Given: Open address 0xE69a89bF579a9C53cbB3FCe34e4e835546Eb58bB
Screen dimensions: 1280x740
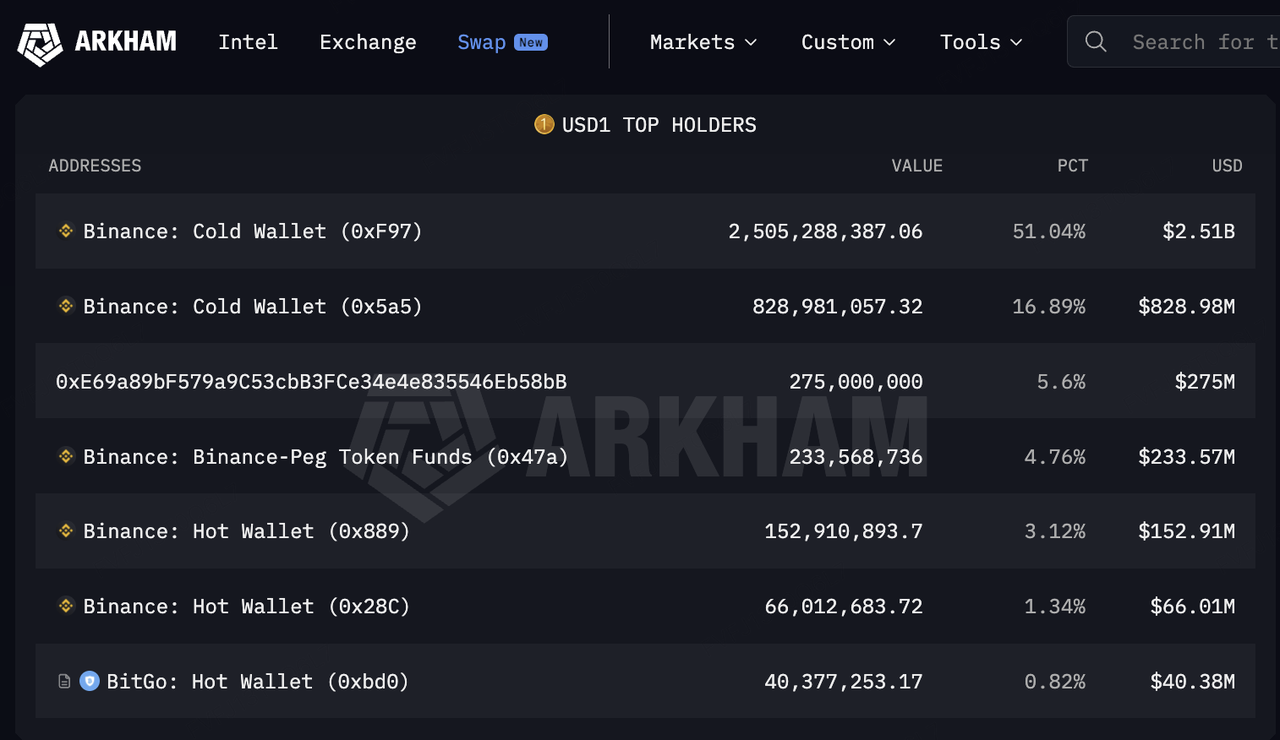Looking at the screenshot, I should click(x=311, y=381).
